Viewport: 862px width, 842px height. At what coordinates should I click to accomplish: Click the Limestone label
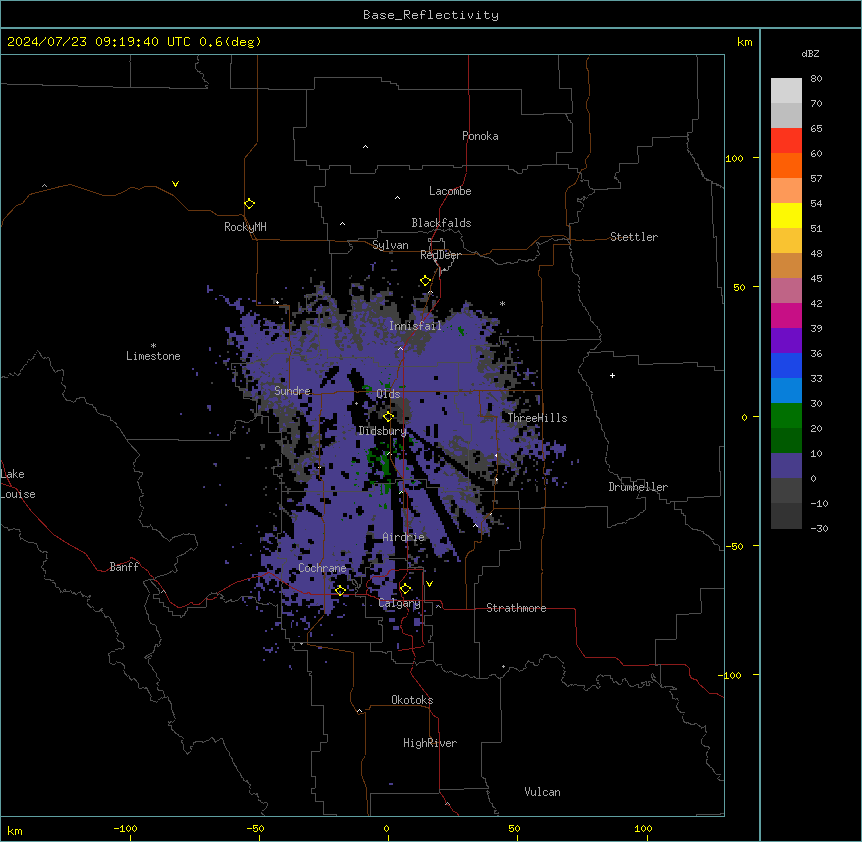coord(153,356)
